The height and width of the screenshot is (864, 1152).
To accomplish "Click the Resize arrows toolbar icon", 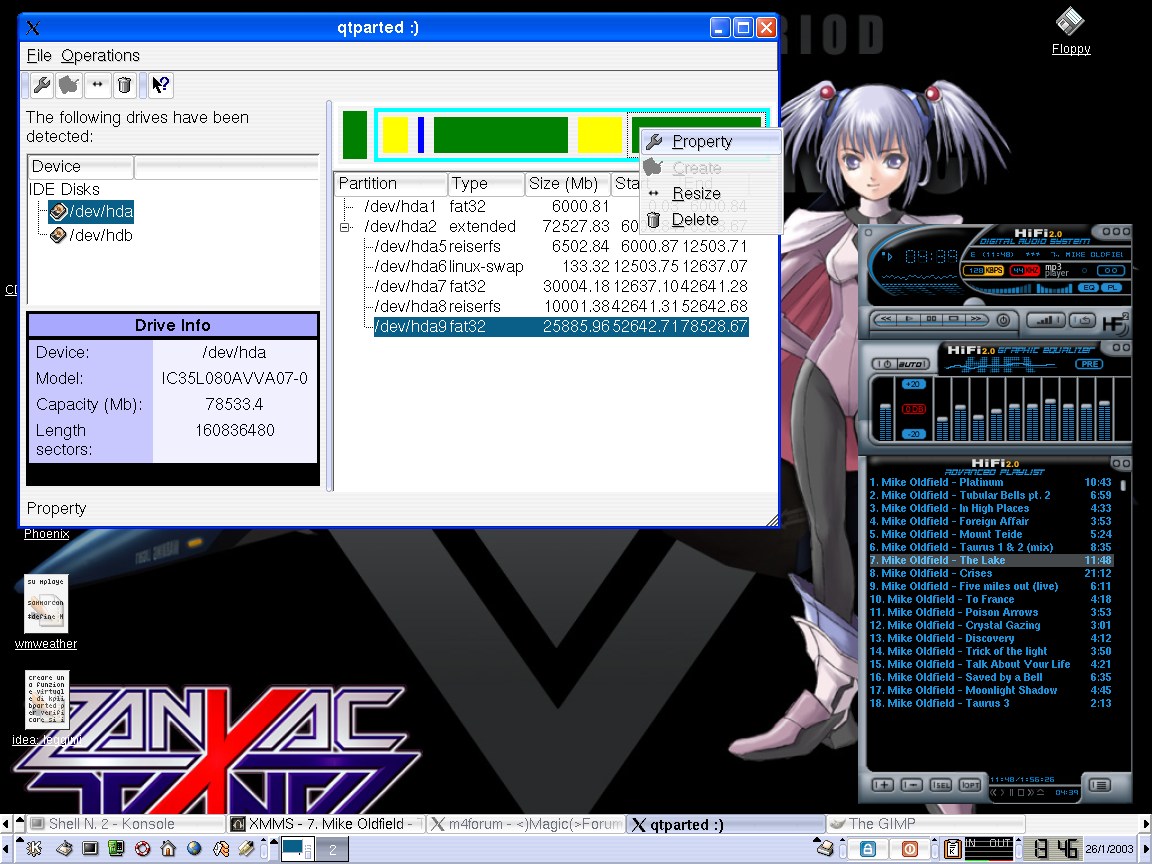I will point(96,85).
